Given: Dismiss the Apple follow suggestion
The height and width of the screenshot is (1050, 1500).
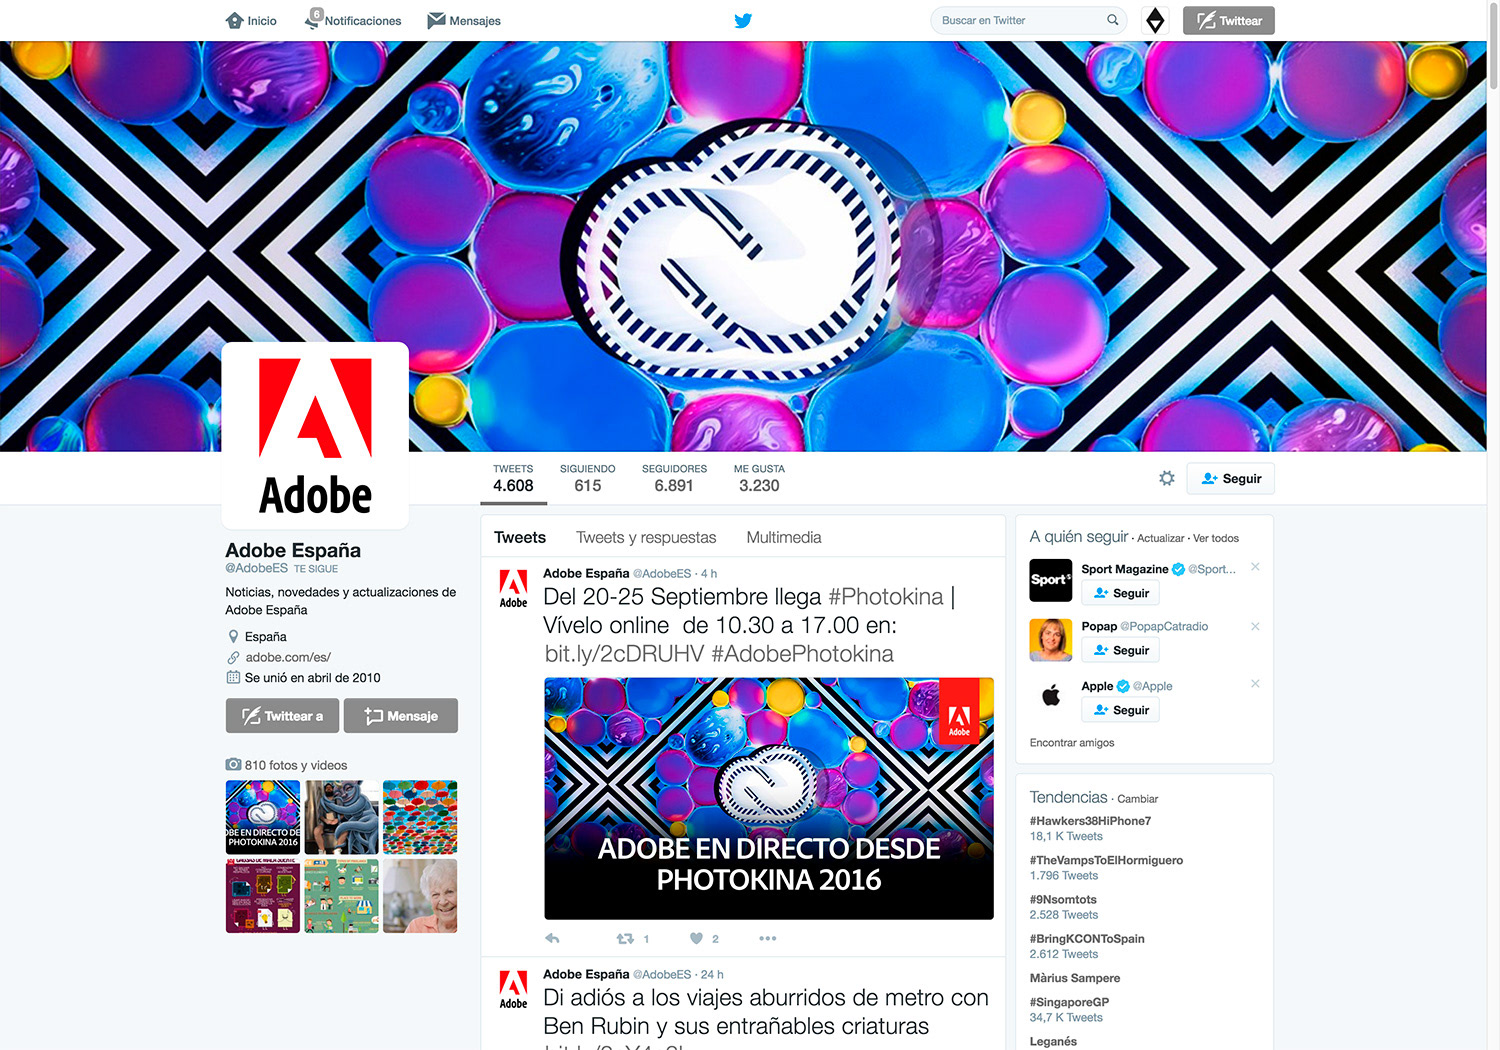Looking at the screenshot, I should [x=1255, y=684].
